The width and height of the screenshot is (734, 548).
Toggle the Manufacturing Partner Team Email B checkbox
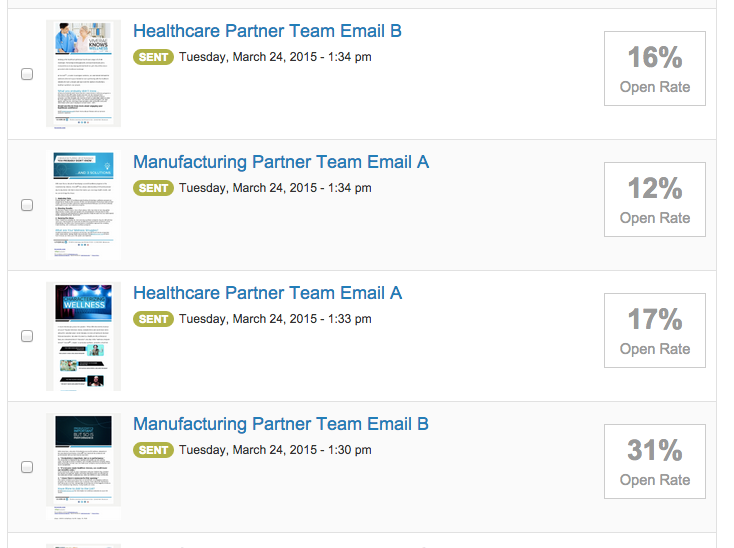[27, 467]
